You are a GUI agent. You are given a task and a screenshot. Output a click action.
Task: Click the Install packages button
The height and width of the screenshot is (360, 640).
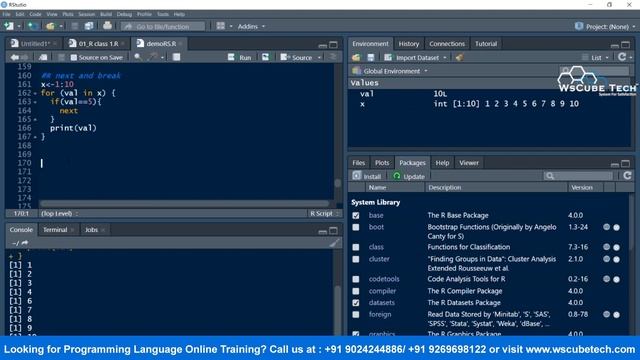367,176
